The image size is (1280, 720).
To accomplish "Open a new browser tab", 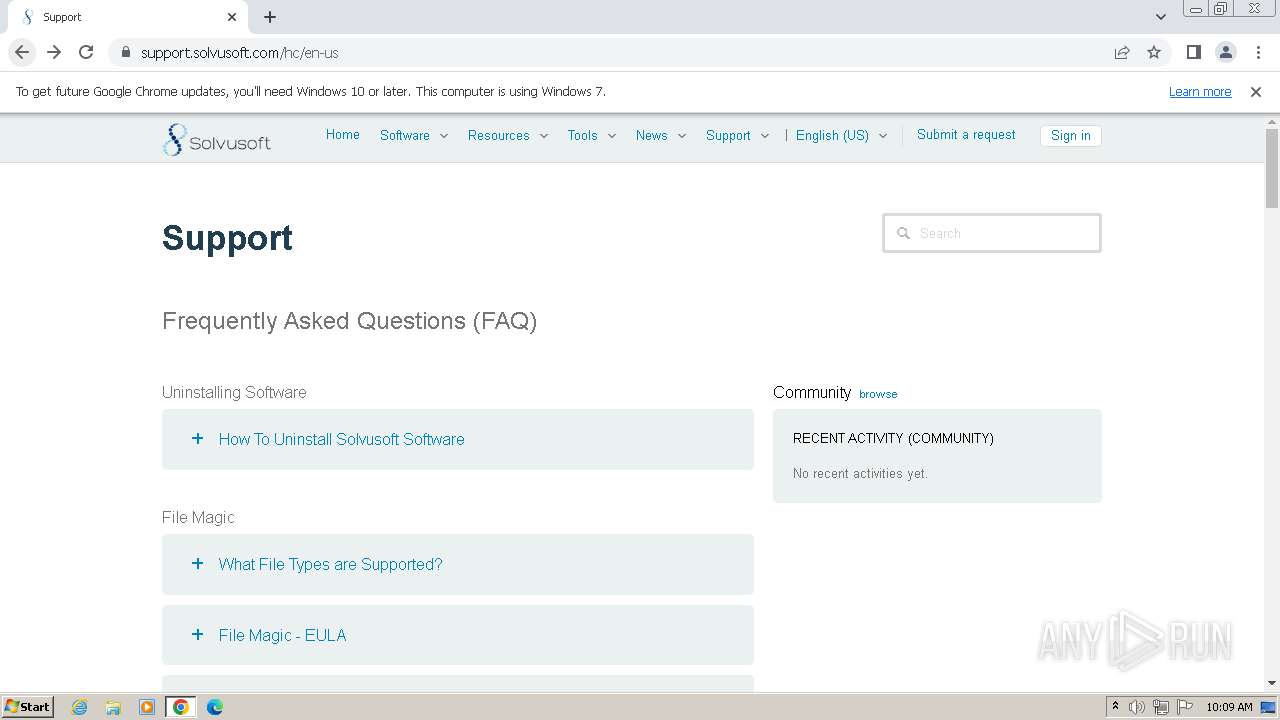I will (x=270, y=17).
